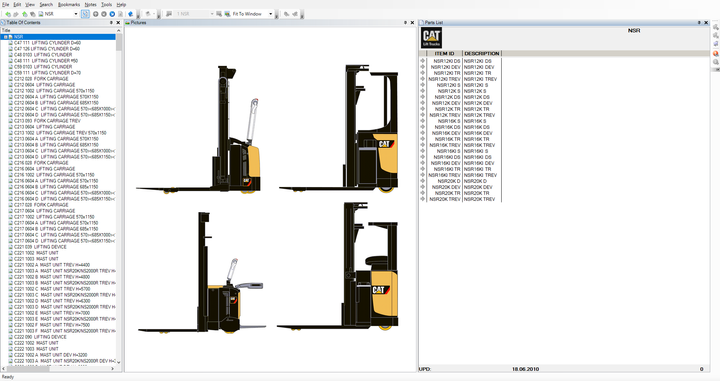Select the NSR20K TREV item ID

click(445, 199)
